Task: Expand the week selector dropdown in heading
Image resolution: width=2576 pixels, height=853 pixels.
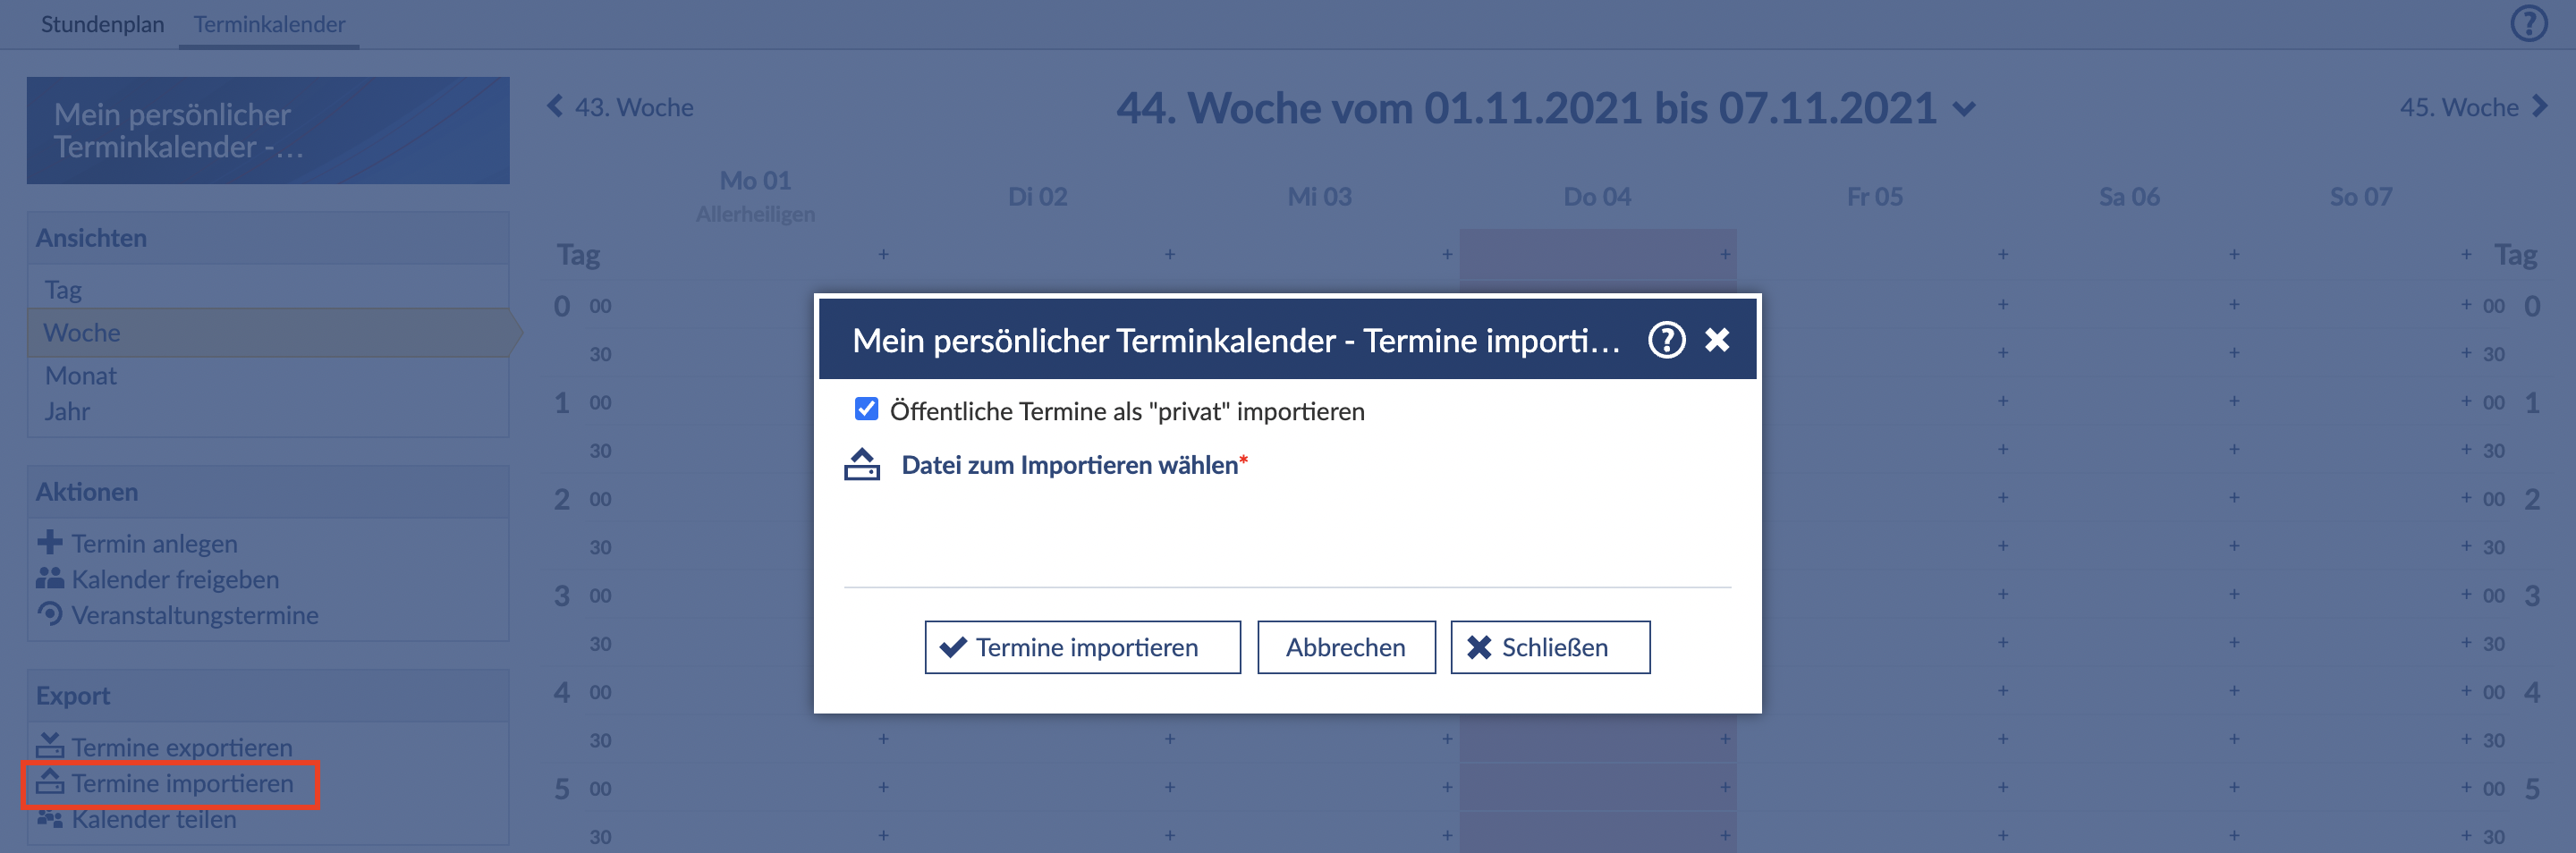Action: point(1964,109)
